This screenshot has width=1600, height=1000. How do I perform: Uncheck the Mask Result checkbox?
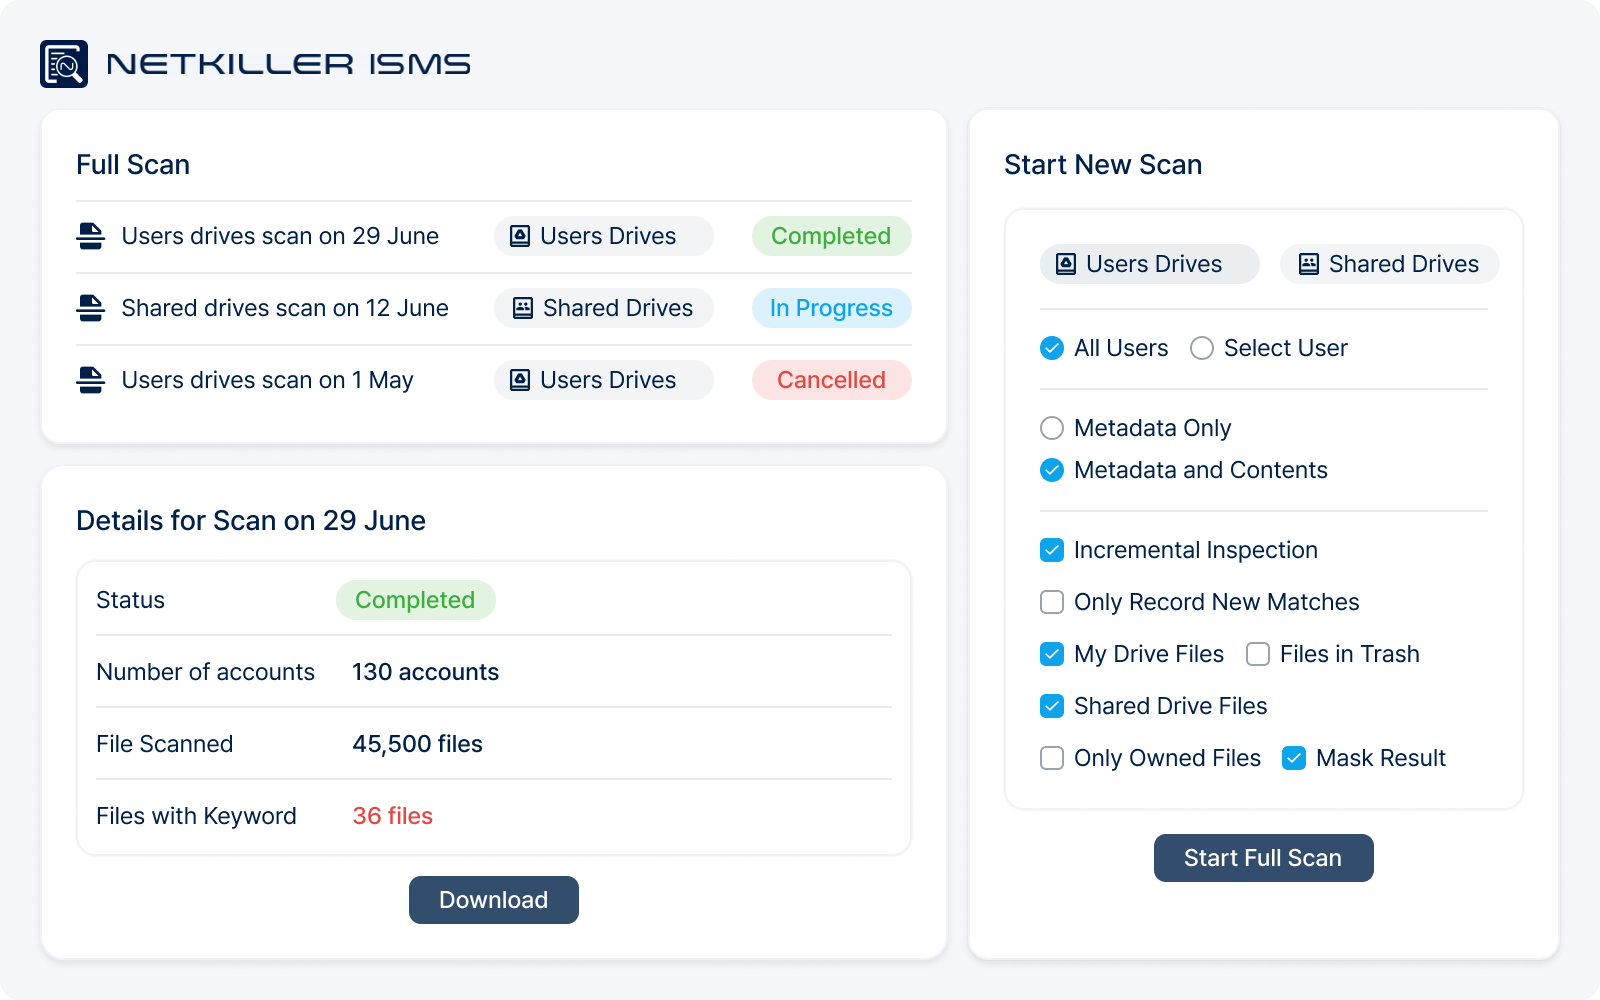tap(1294, 758)
